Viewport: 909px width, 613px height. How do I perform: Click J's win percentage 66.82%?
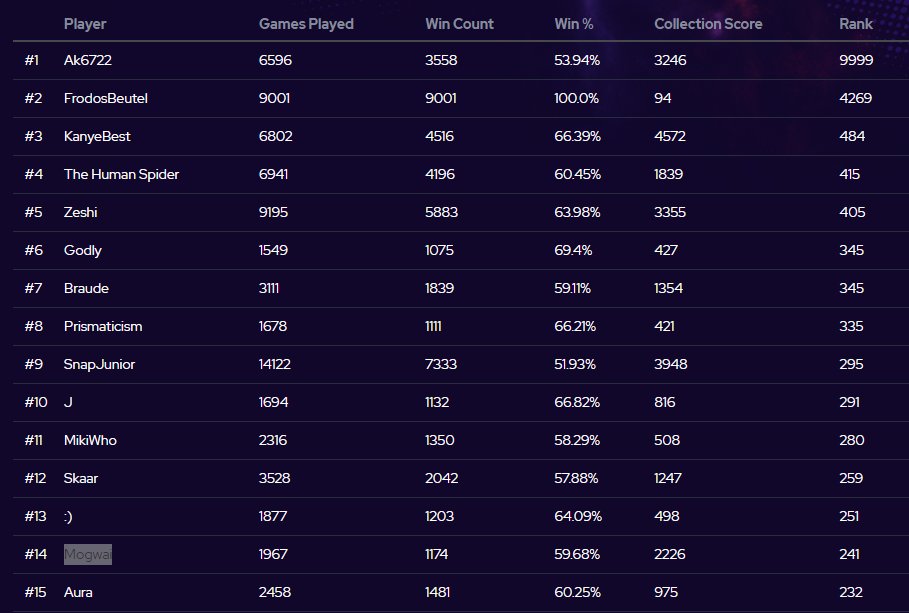577,402
